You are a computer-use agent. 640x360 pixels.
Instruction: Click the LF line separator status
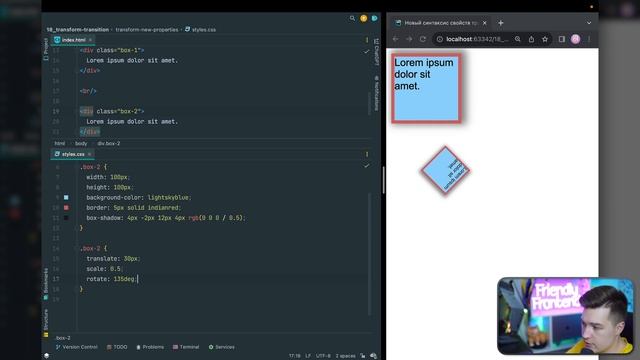pos(308,356)
